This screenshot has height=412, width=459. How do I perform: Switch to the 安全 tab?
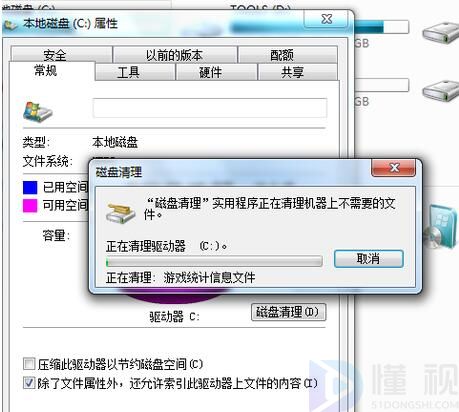(55, 55)
